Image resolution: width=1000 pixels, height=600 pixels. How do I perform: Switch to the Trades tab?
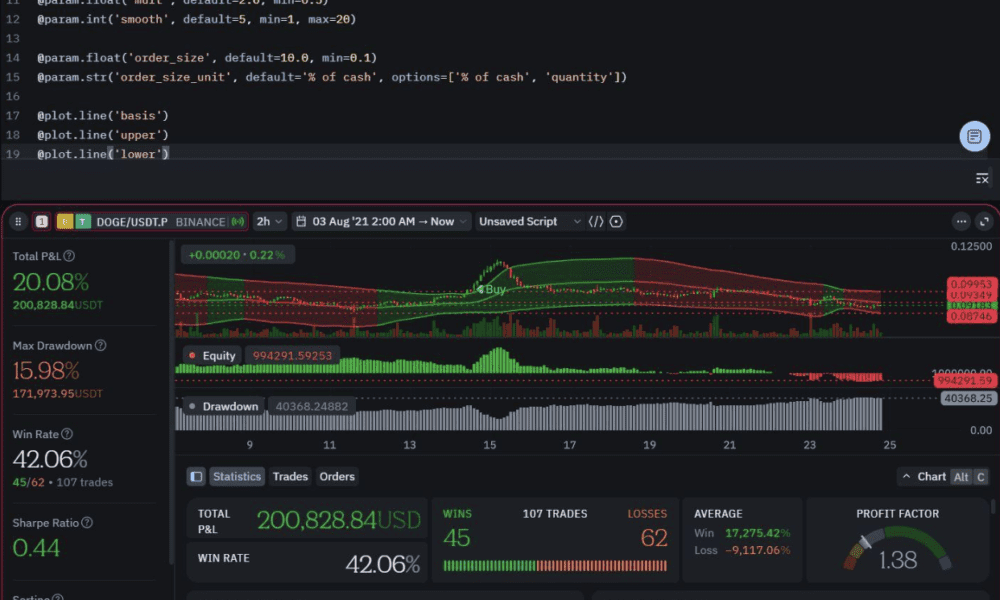tap(290, 477)
